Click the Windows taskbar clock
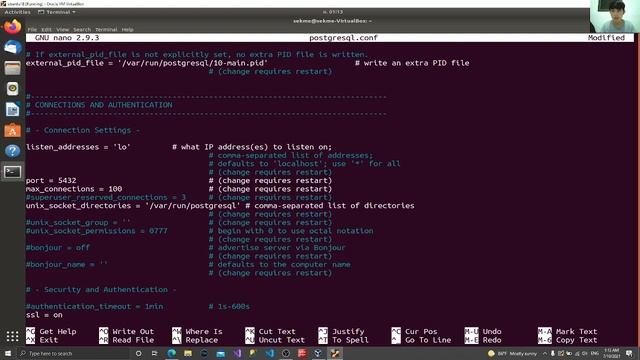640x360 pixels. [x=611, y=353]
